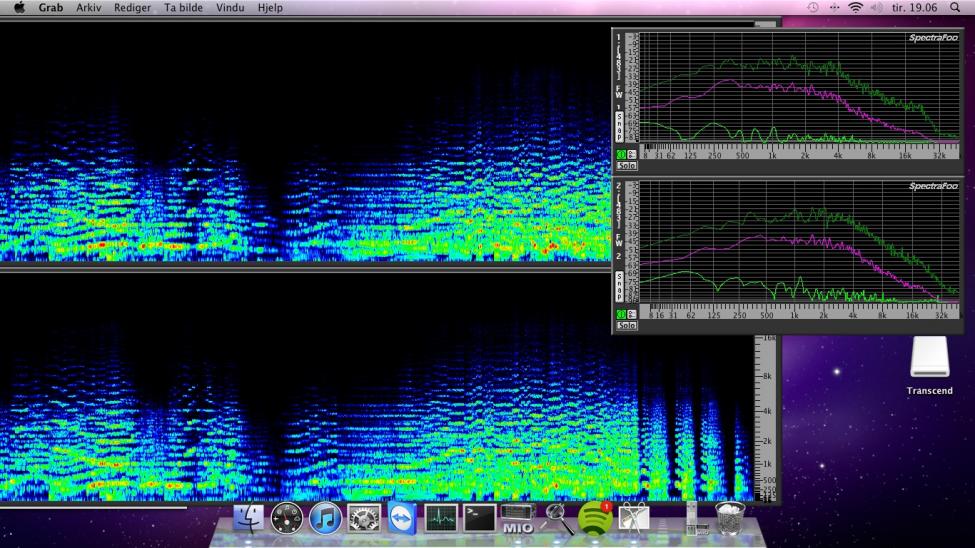Launch MIO Console from the dock
This screenshot has width=975, height=548.
pos(517,519)
